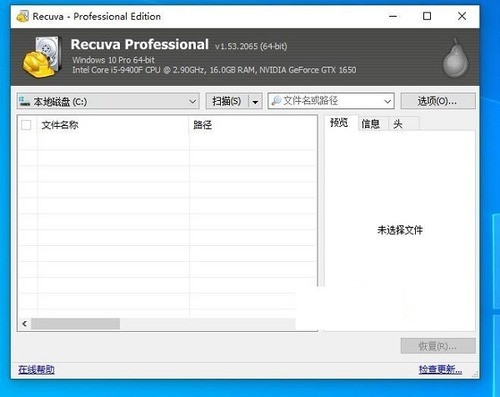The width and height of the screenshot is (500, 397).
Task: Switch to the 信息 info tab
Action: (x=370, y=124)
